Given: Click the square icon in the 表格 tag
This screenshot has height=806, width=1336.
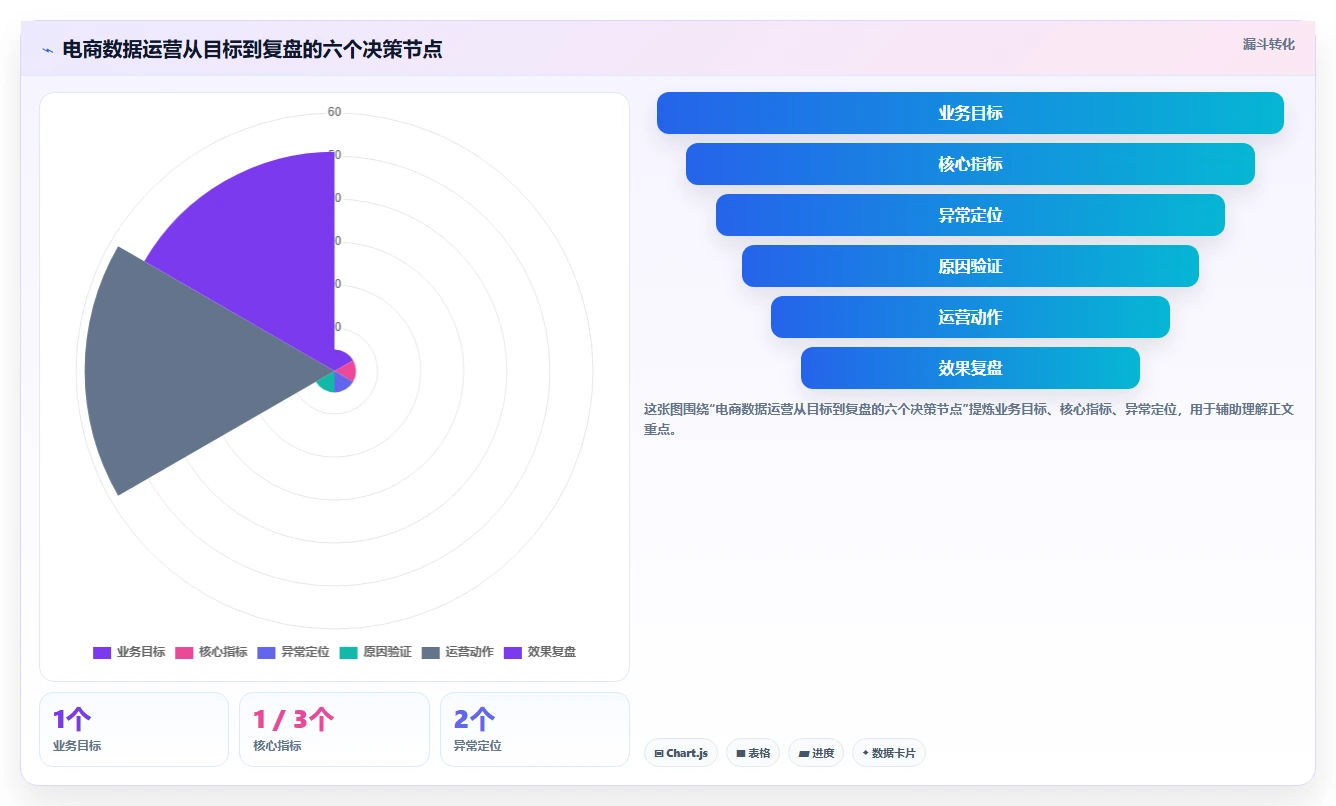Looking at the screenshot, I should pos(741,753).
